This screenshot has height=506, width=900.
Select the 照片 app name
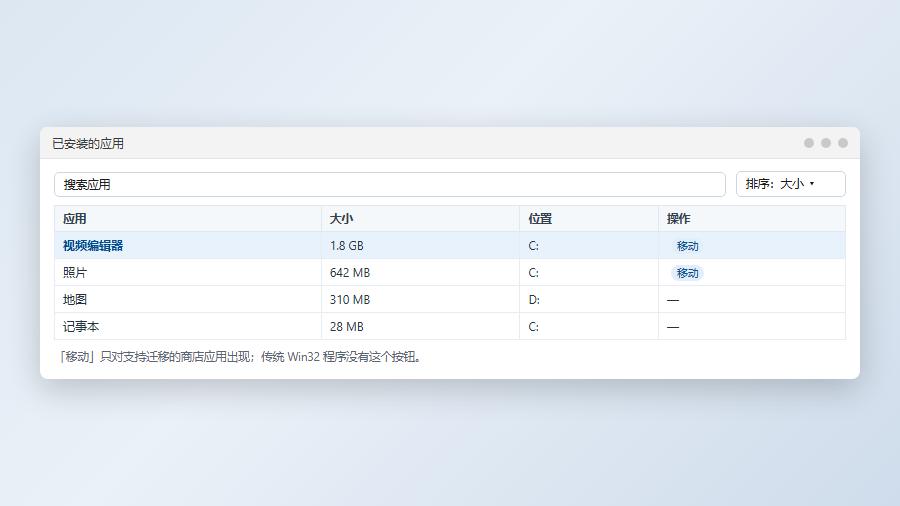75,273
